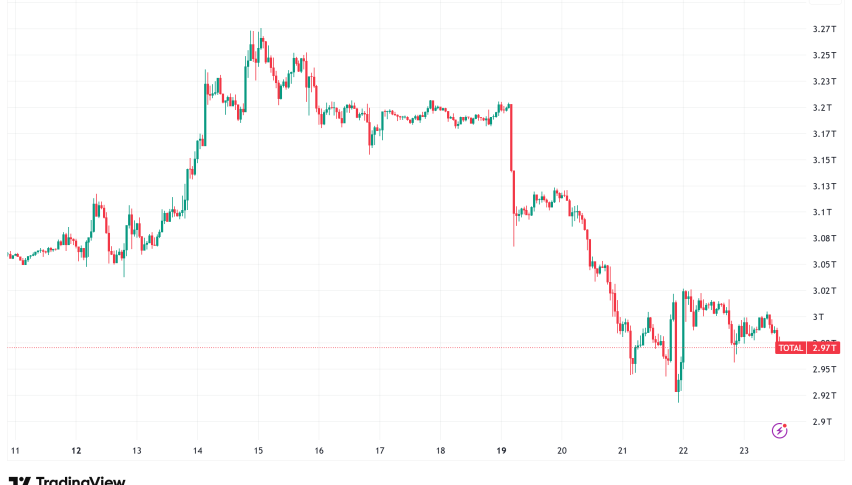Click the purple lightning bolt icon
This screenshot has height=485, width=852.
[x=780, y=430]
